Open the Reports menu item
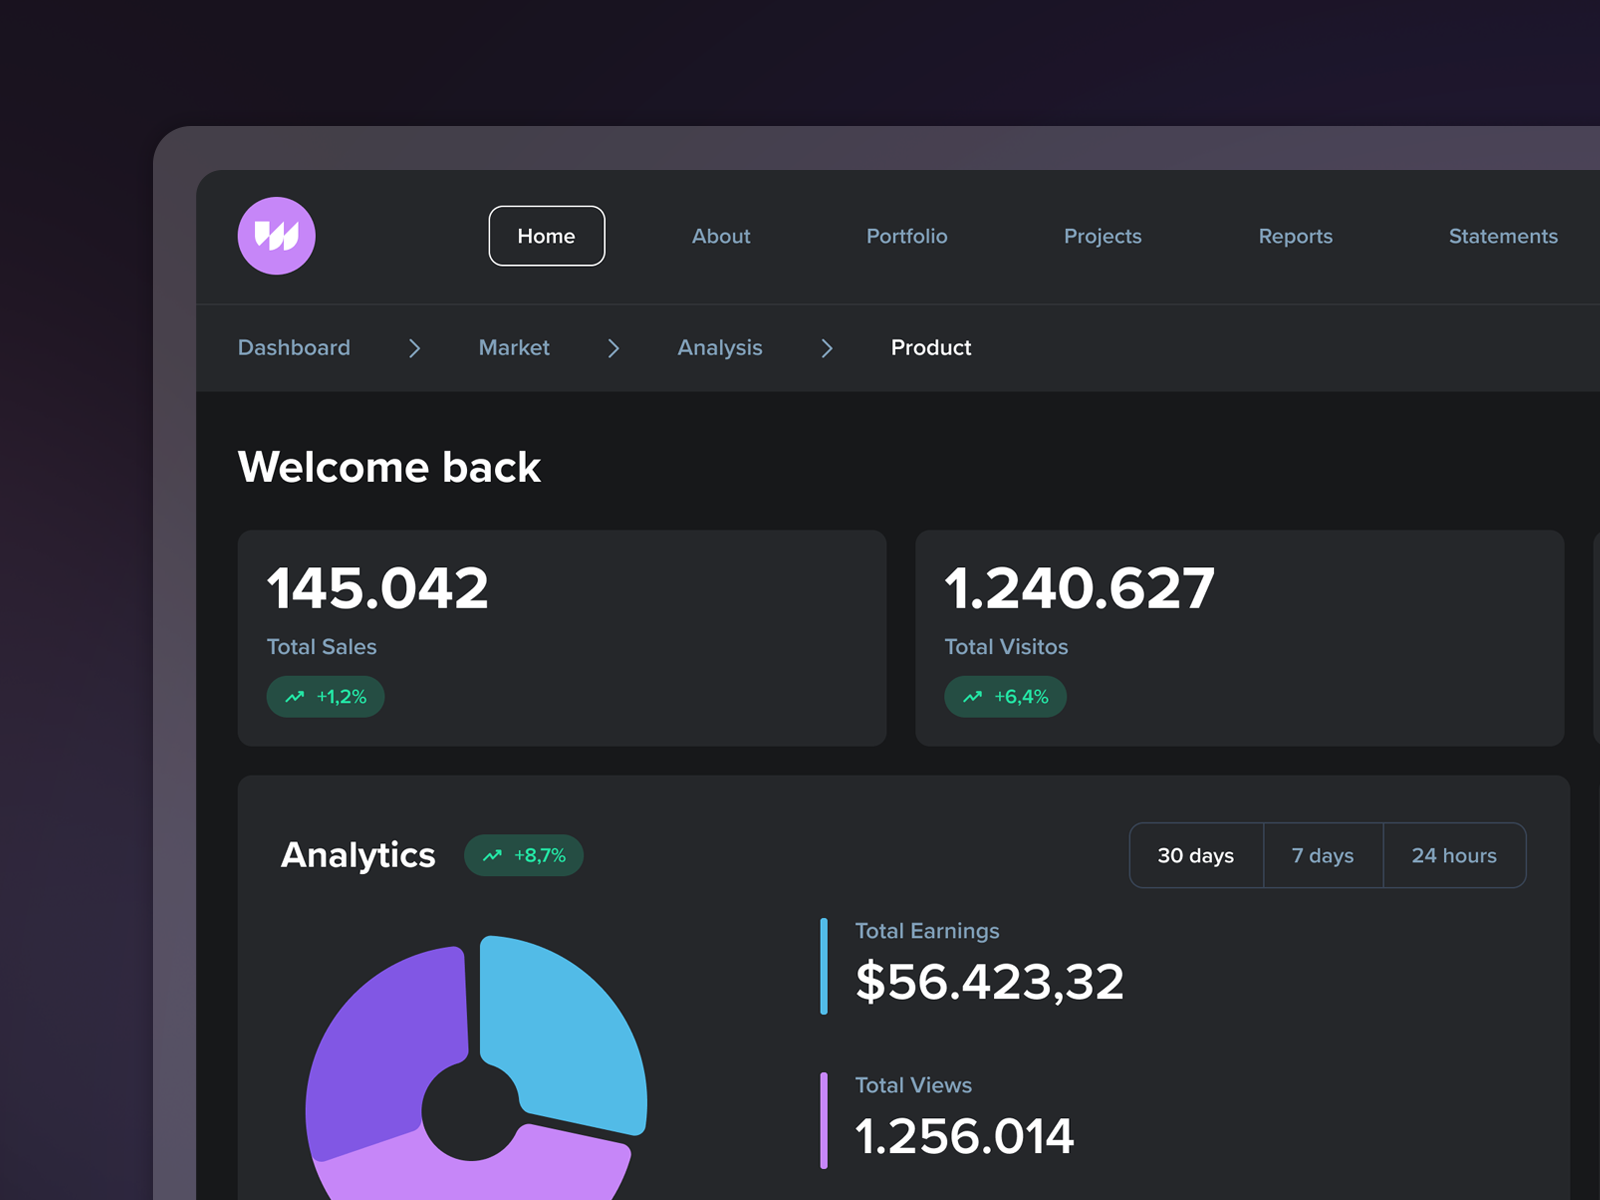Image resolution: width=1600 pixels, height=1200 pixels. coord(1295,236)
